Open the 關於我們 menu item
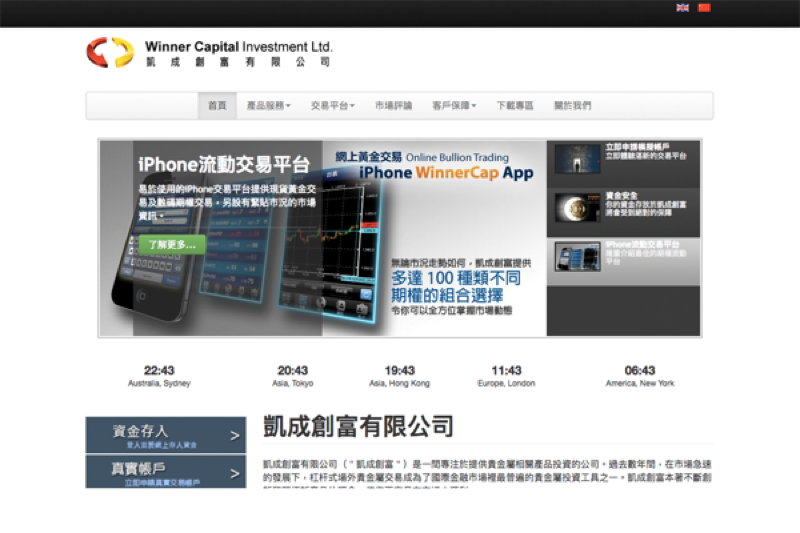Image resolution: width=800 pixels, height=533 pixels. pos(572,106)
